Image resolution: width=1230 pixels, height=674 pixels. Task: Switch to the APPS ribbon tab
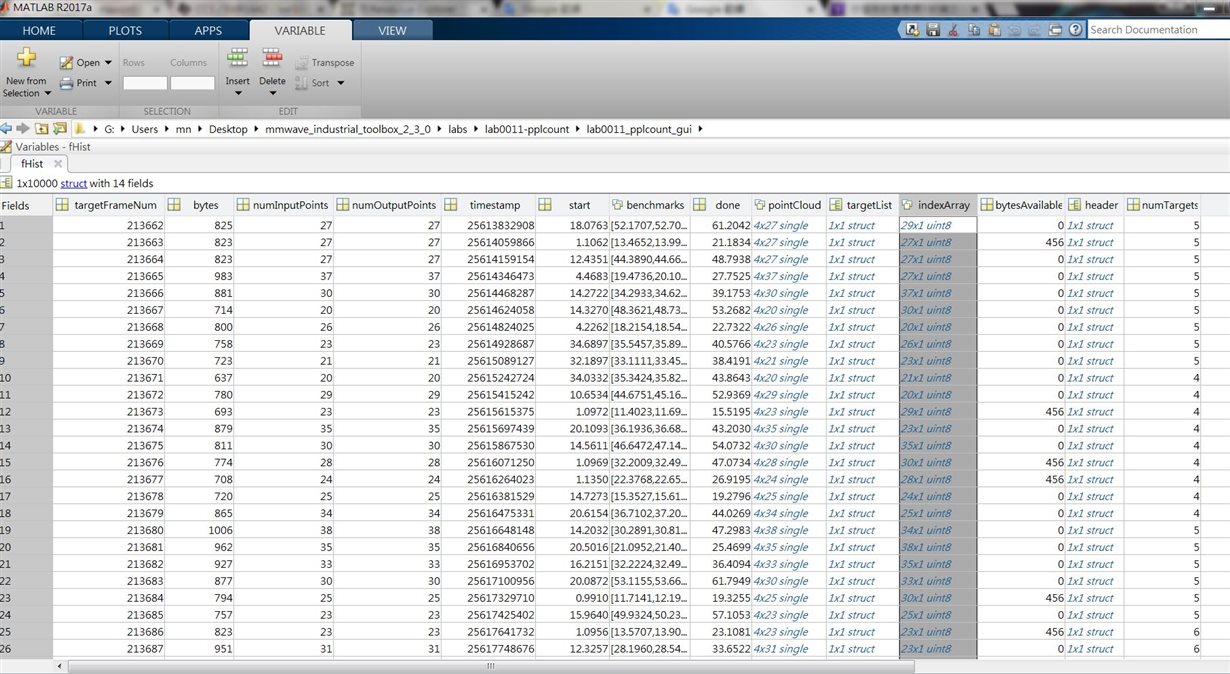(x=208, y=30)
